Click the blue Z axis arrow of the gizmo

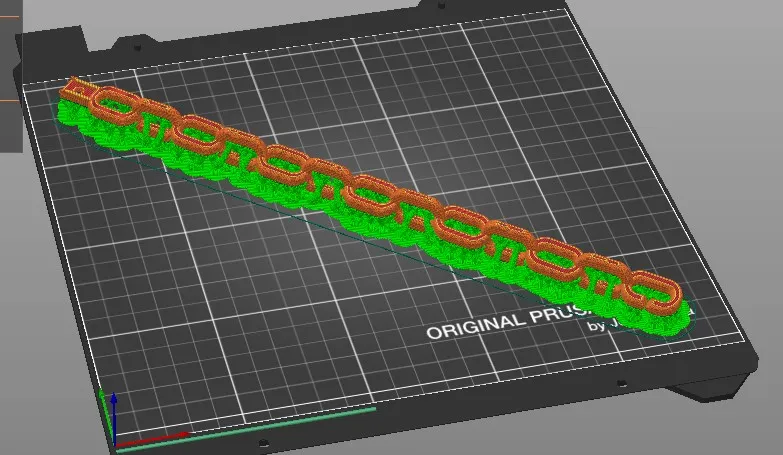[x=114, y=419]
